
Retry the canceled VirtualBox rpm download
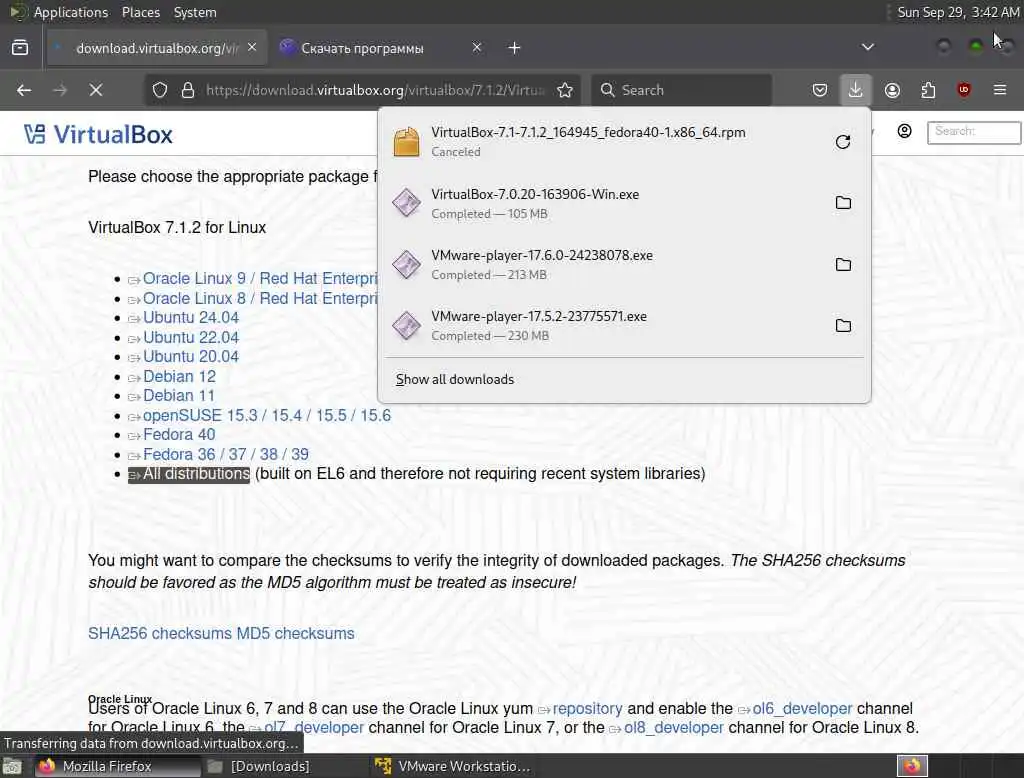click(842, 142)
